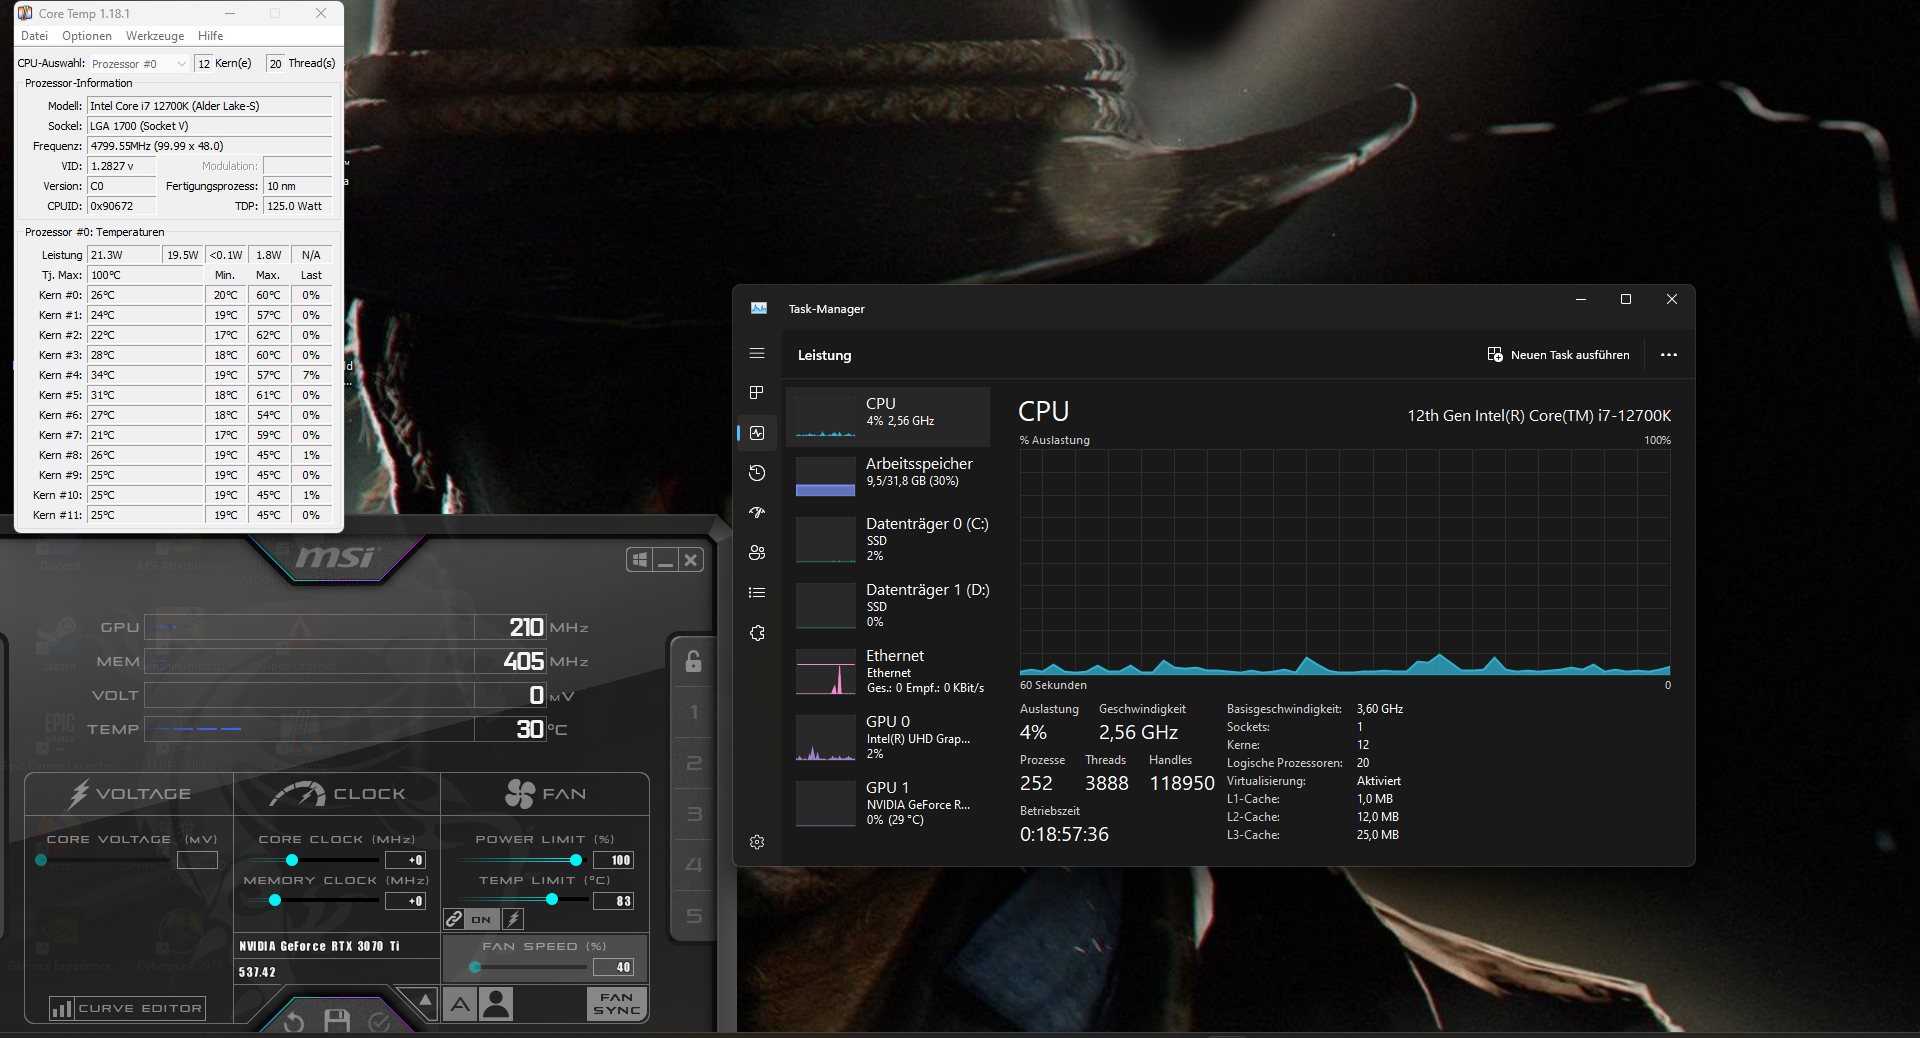
Task: Click the reset settings arrow icon in Afterburner
Action: pyautogui.click(x=293, y=1022)
